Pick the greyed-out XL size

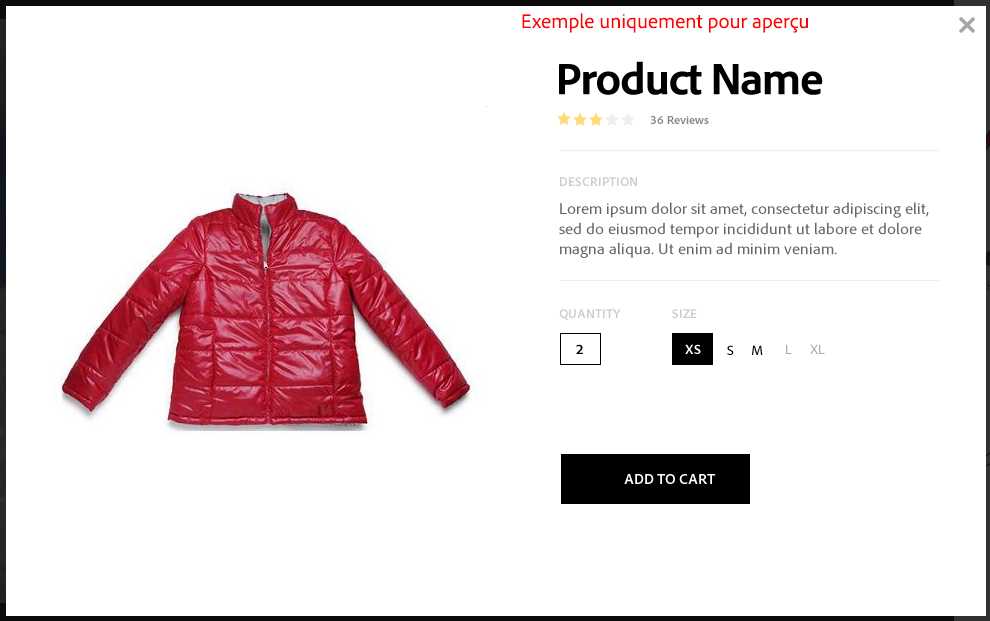(x=817, y=350)
